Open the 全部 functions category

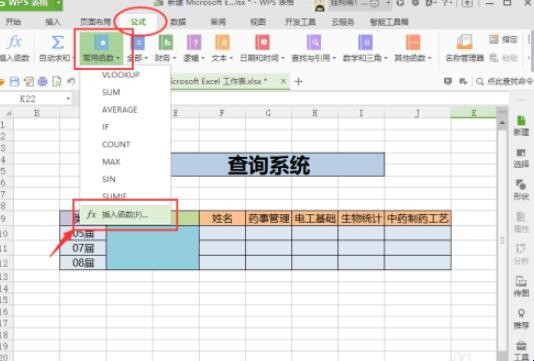click(x=138, y=49)
